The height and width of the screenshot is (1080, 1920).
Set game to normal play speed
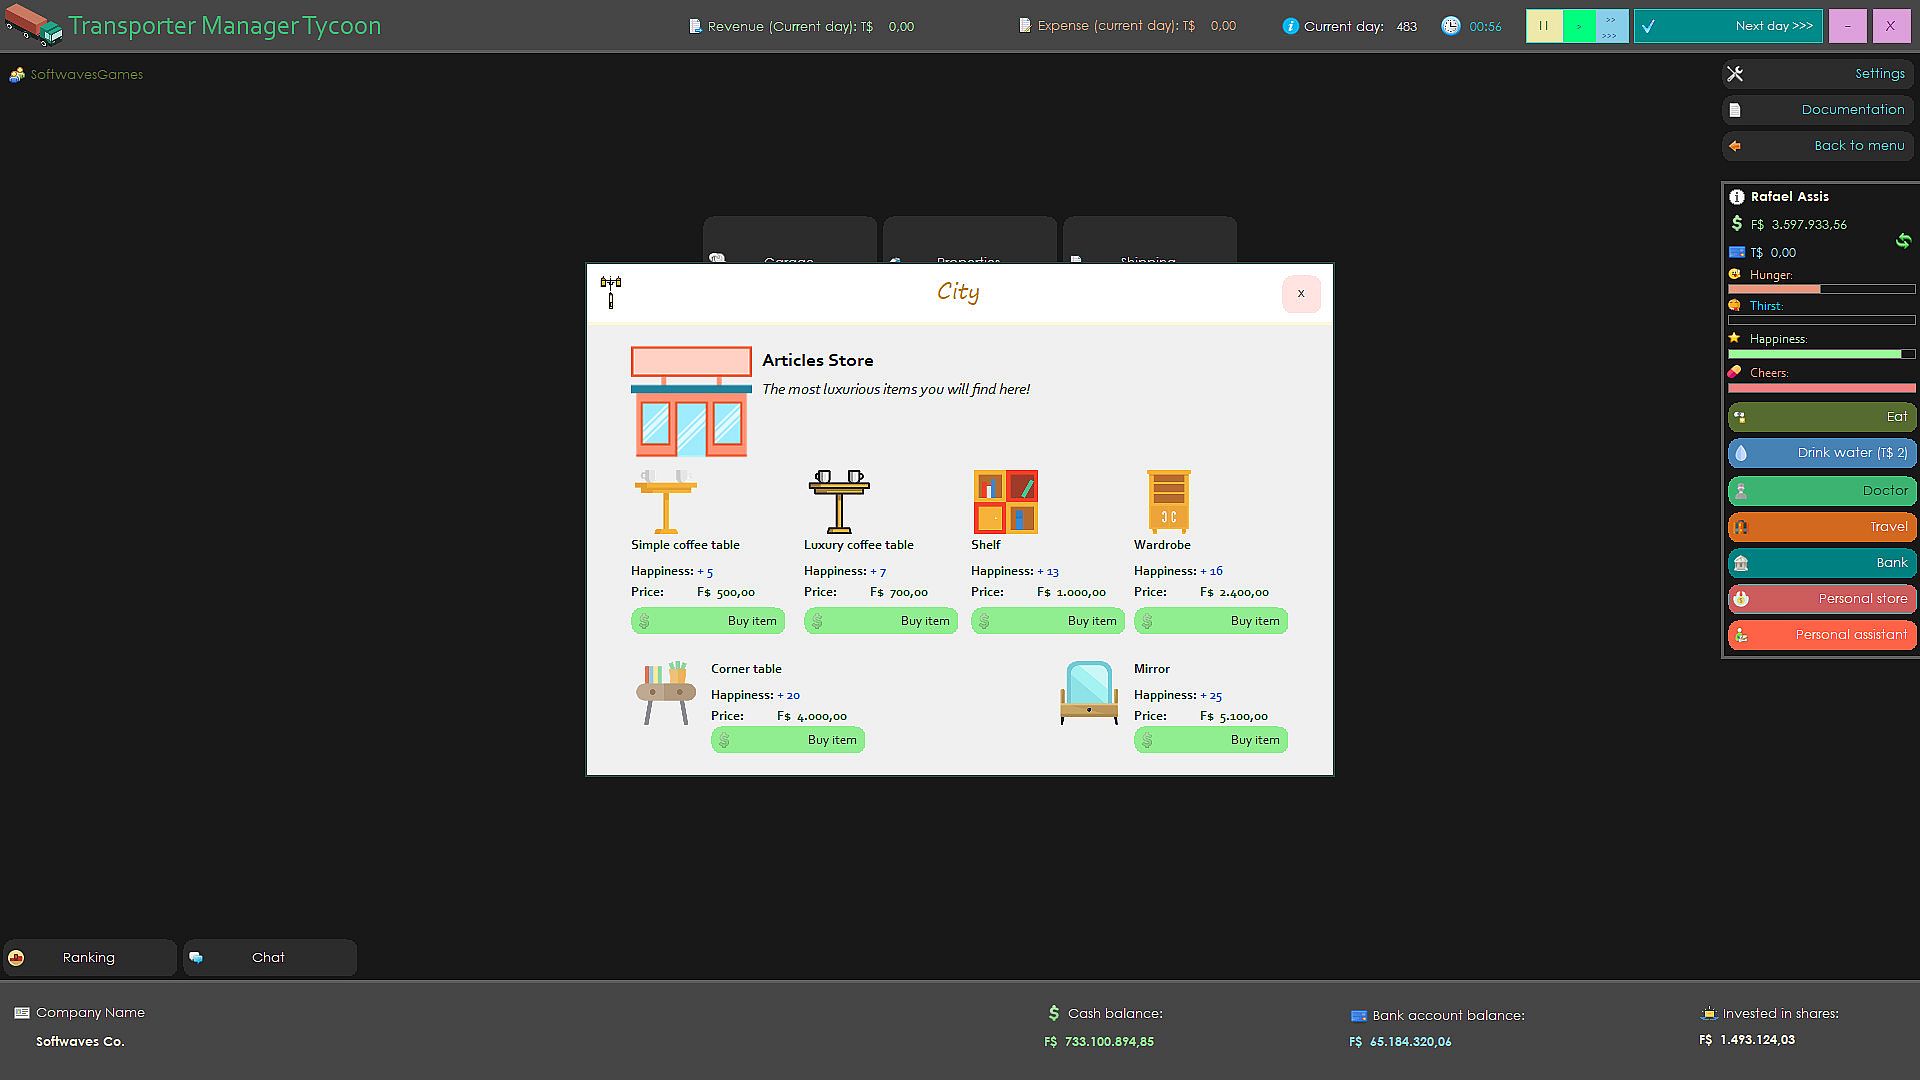1579,26
